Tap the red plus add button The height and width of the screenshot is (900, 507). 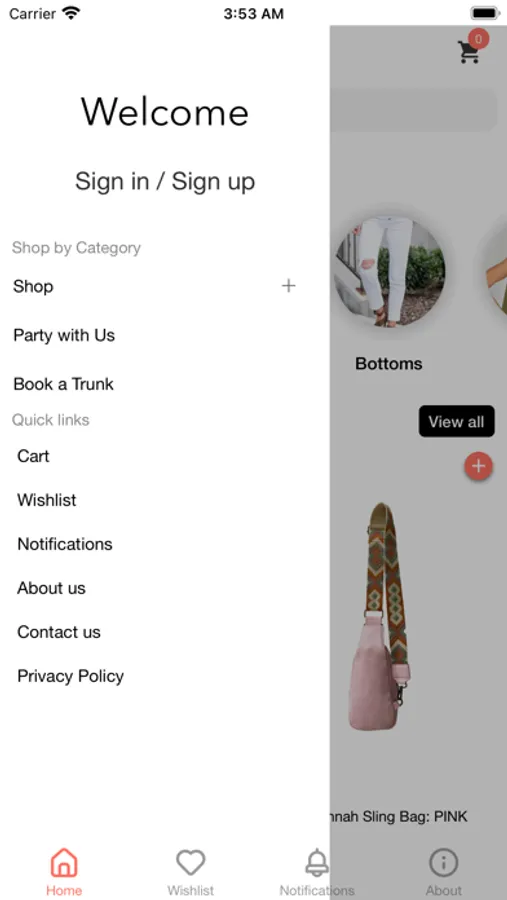pyautogui.click(x=478, y=466)
